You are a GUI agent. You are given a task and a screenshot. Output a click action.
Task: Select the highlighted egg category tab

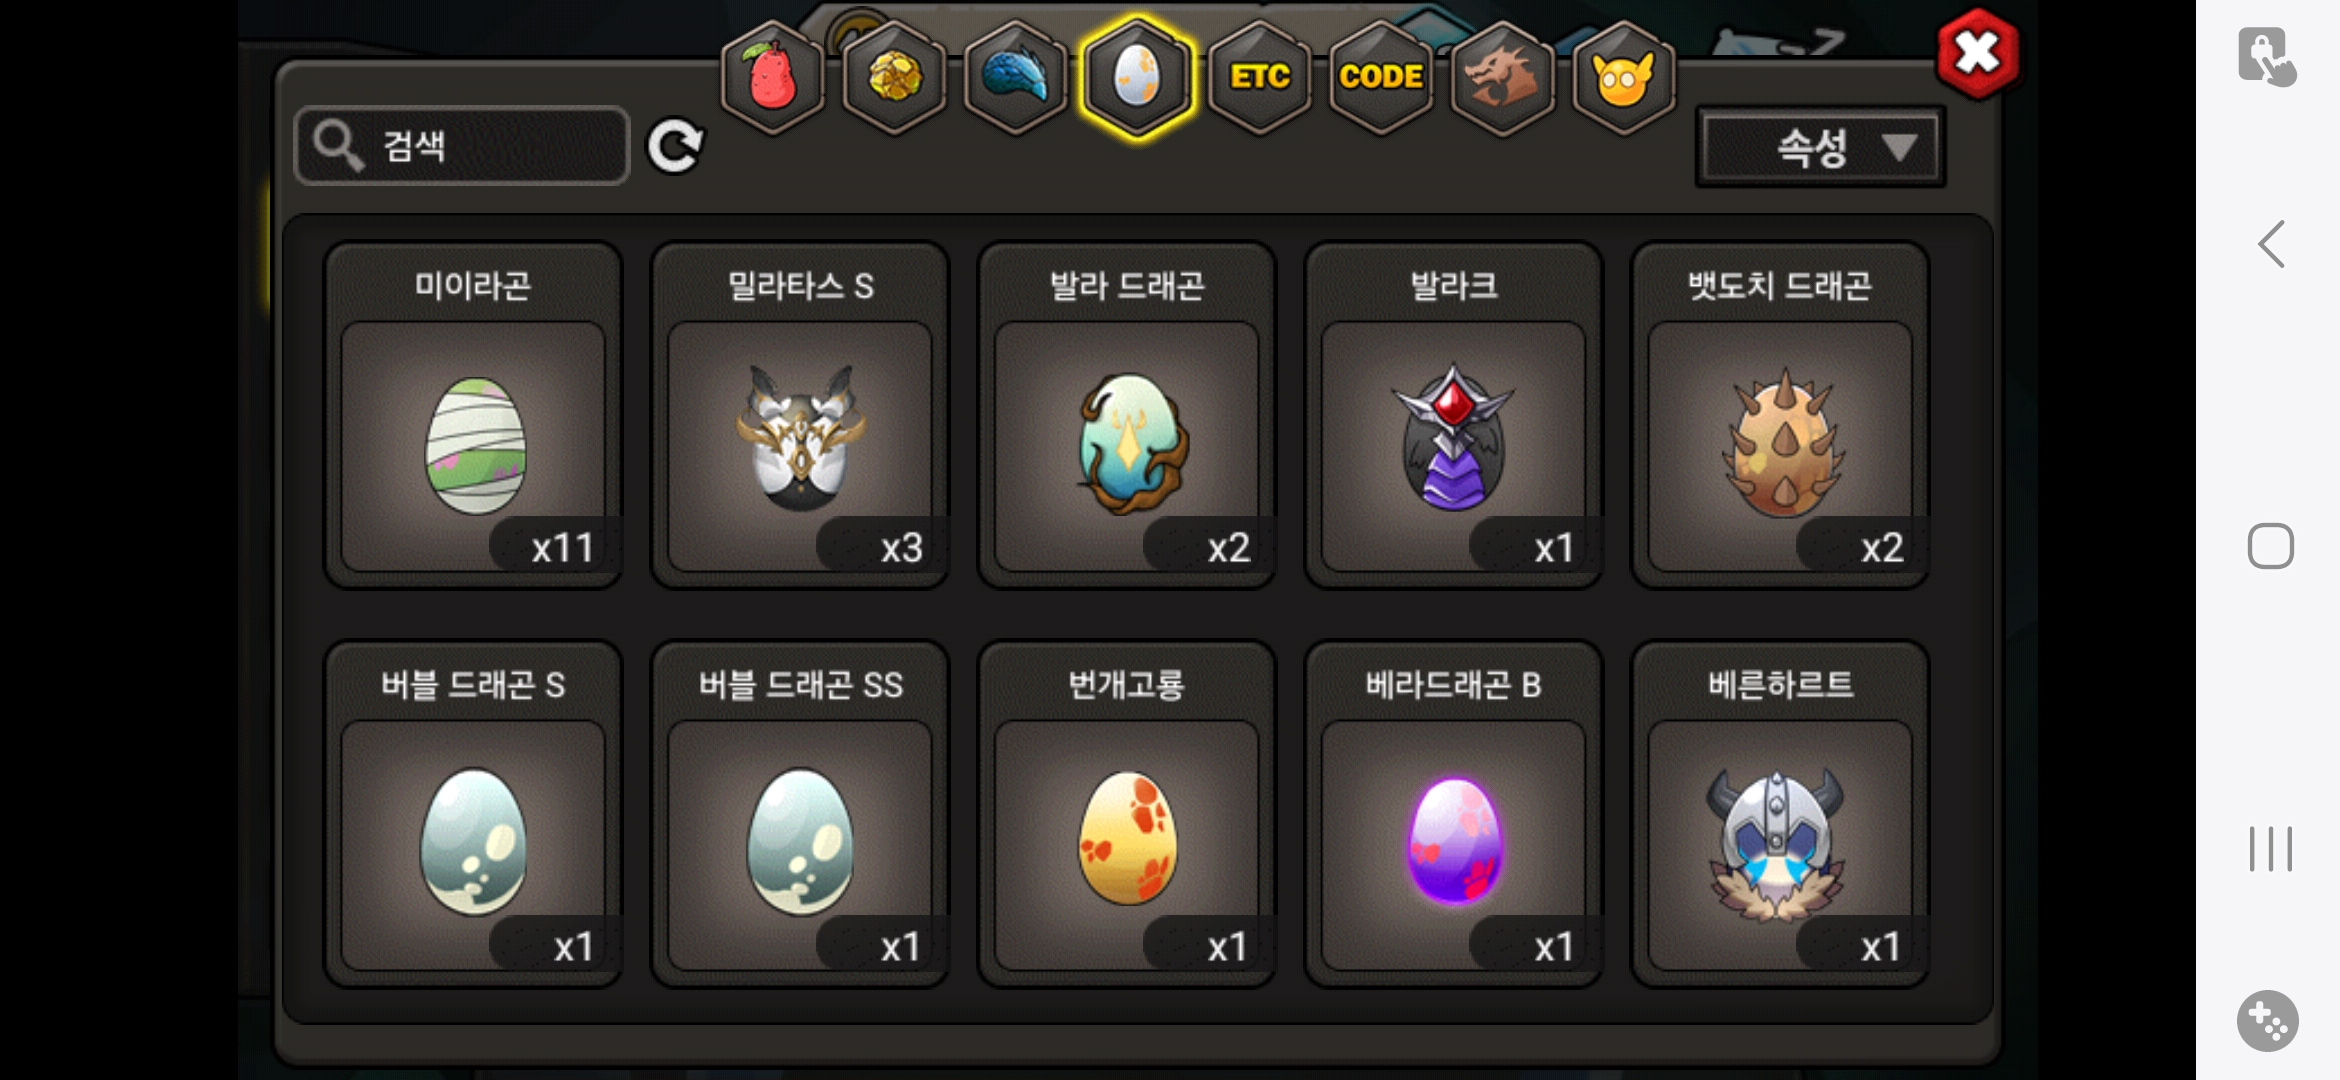(1137, 77)
